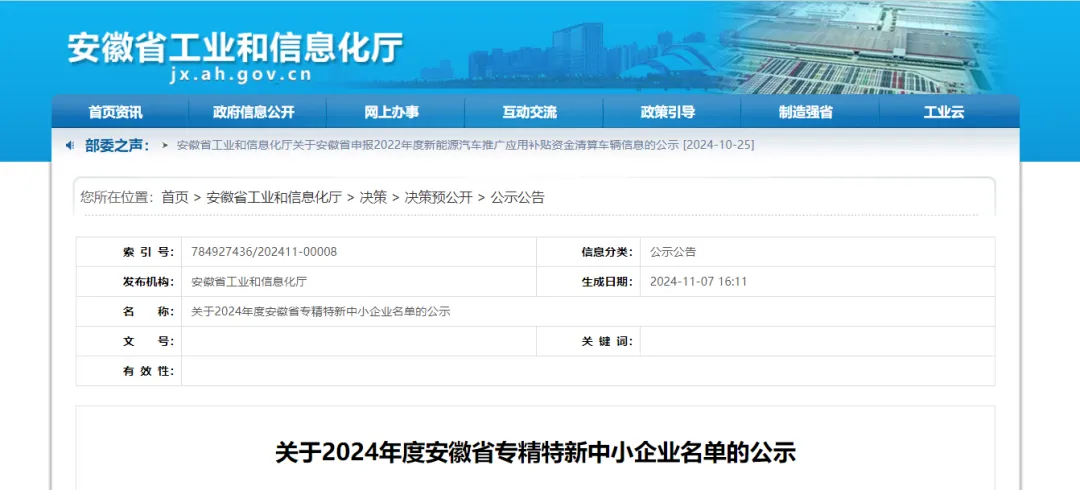
Task: Go to the 制造强省 navigation tab
Action: point(806,112)
